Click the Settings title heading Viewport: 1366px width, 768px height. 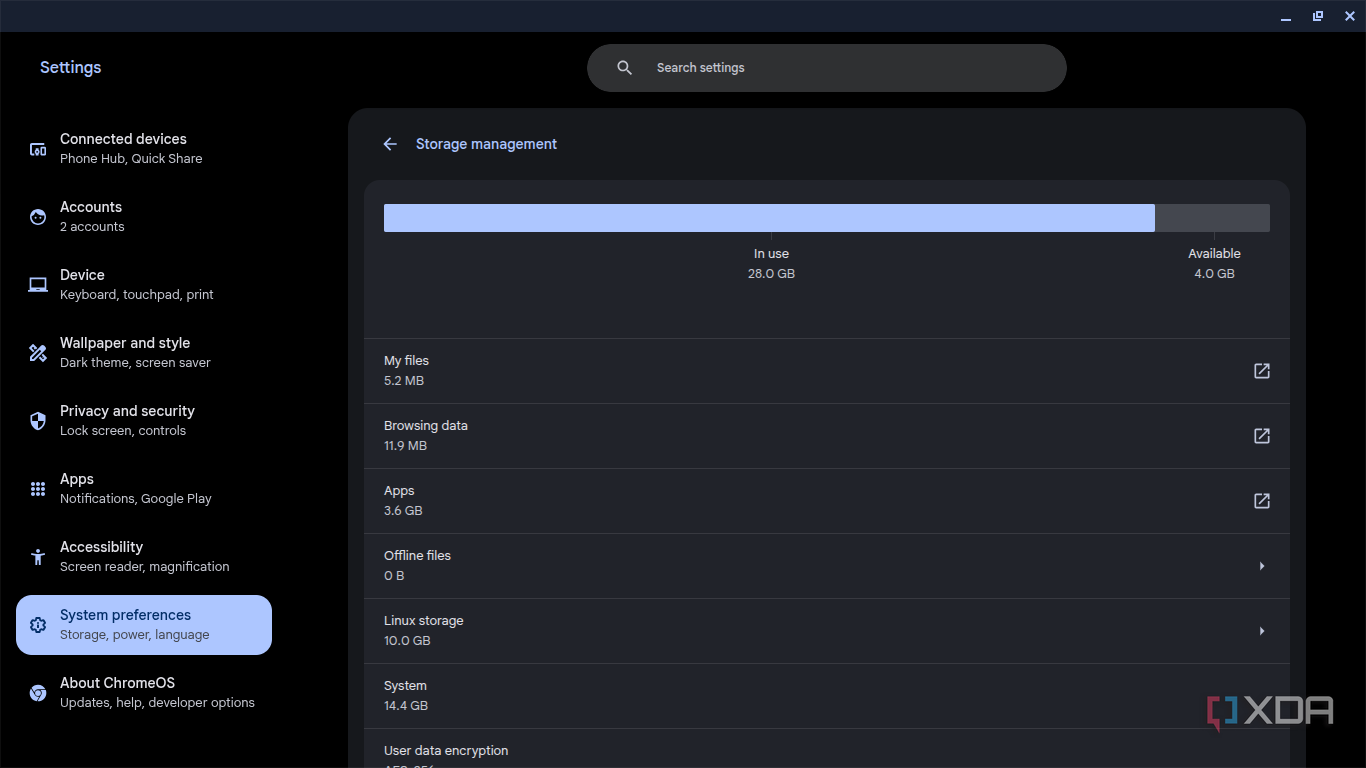[70, 68]
